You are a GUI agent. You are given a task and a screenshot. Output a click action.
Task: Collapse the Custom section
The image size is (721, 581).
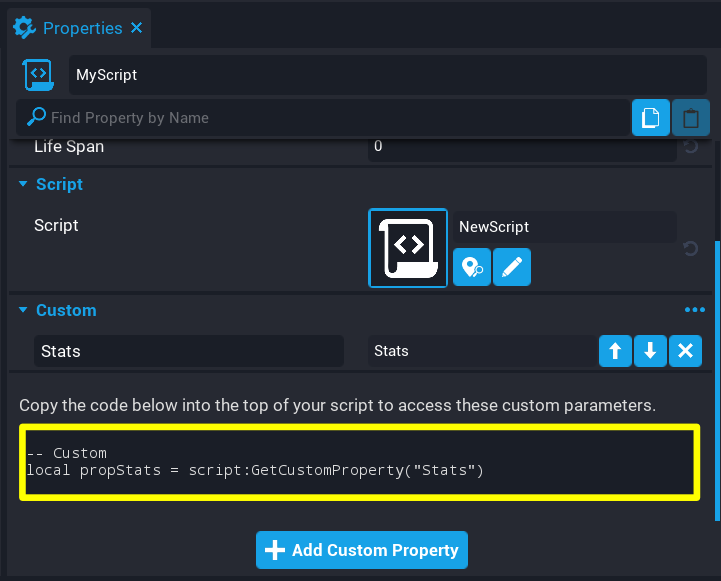pyautogui.click(x=23, y=311)
